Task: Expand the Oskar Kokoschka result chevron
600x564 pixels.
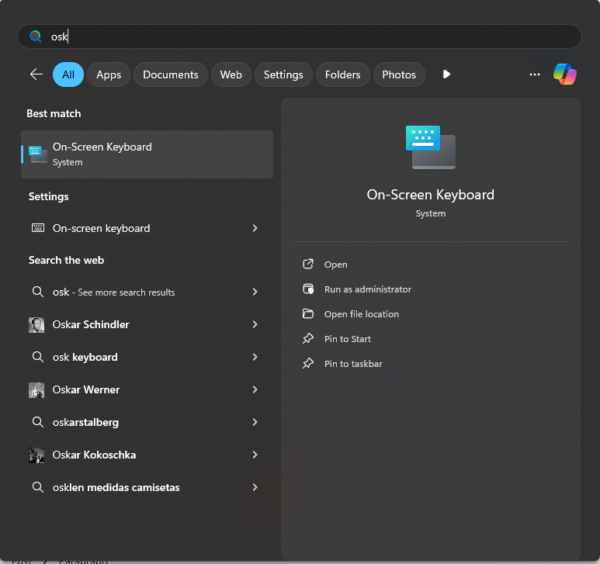Action: coord(255,455)
